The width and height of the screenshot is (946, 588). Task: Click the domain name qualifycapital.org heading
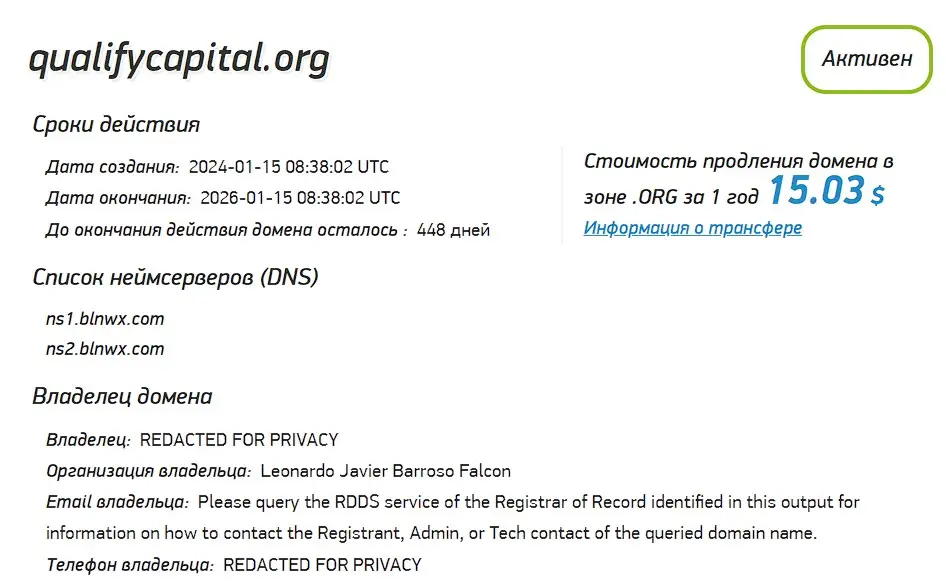(180, 58)
